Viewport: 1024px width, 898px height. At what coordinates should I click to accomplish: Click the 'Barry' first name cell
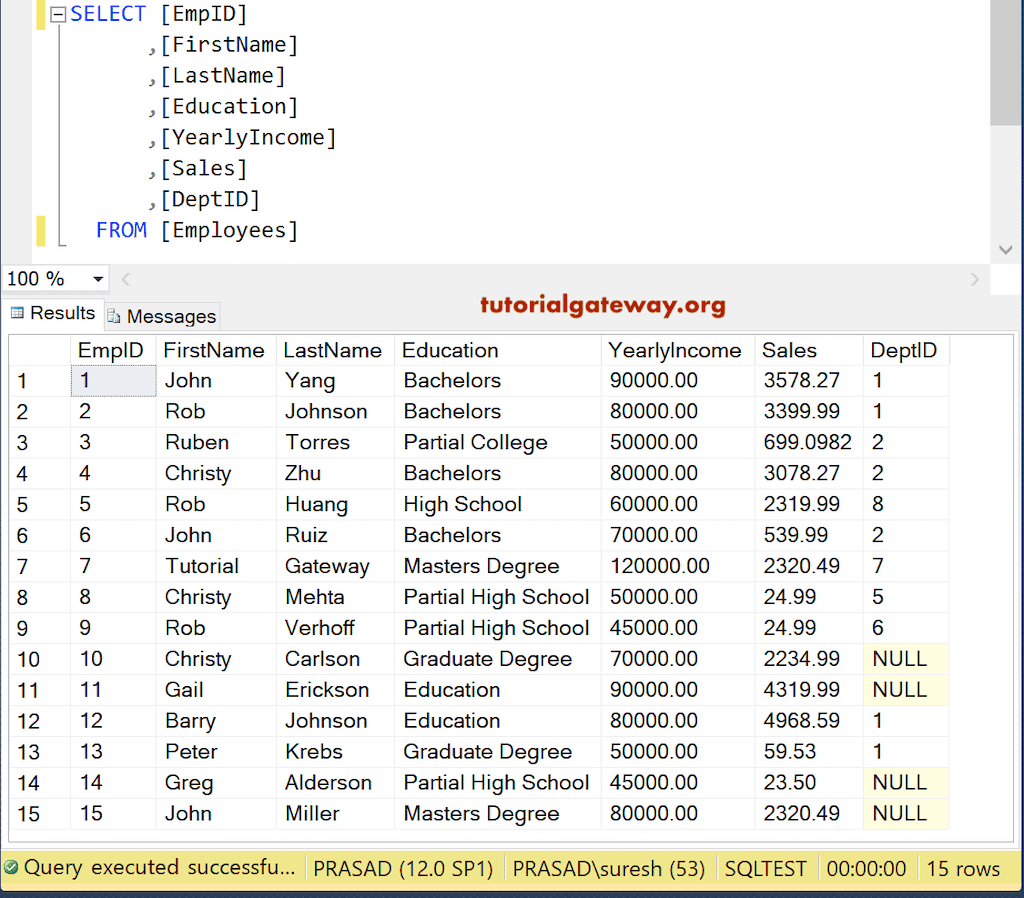[216, 721]
